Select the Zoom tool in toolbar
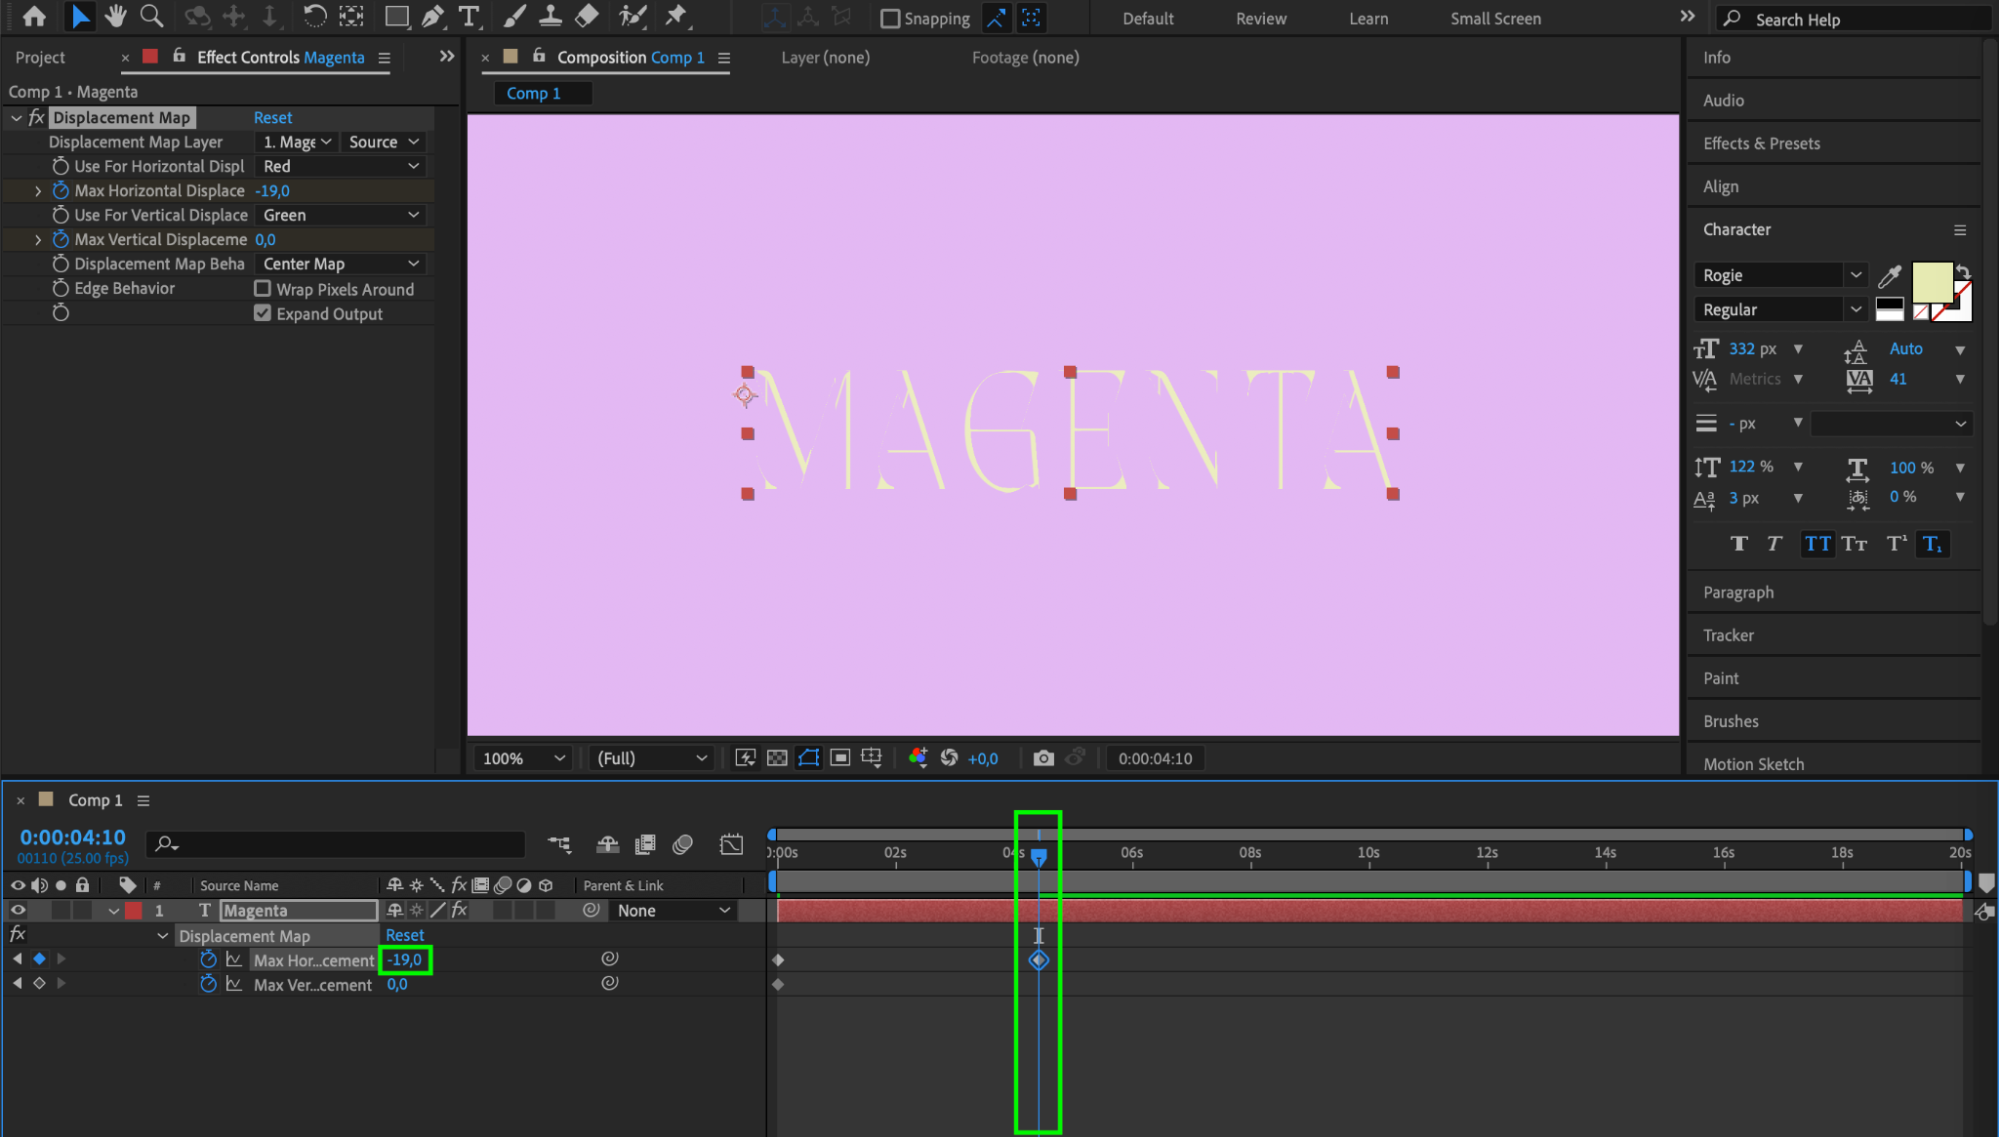1999x1138 pixels. (x=151, y=16)
